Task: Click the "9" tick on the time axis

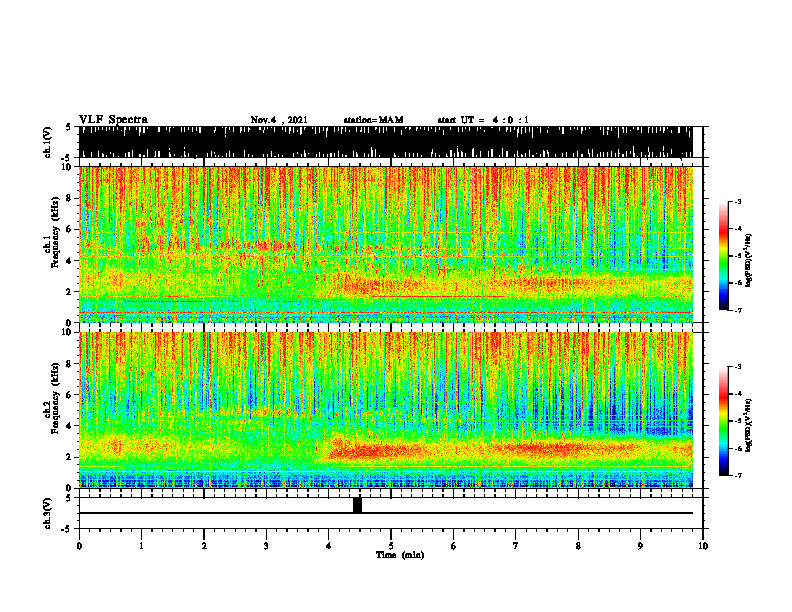Action: point(640,546)
